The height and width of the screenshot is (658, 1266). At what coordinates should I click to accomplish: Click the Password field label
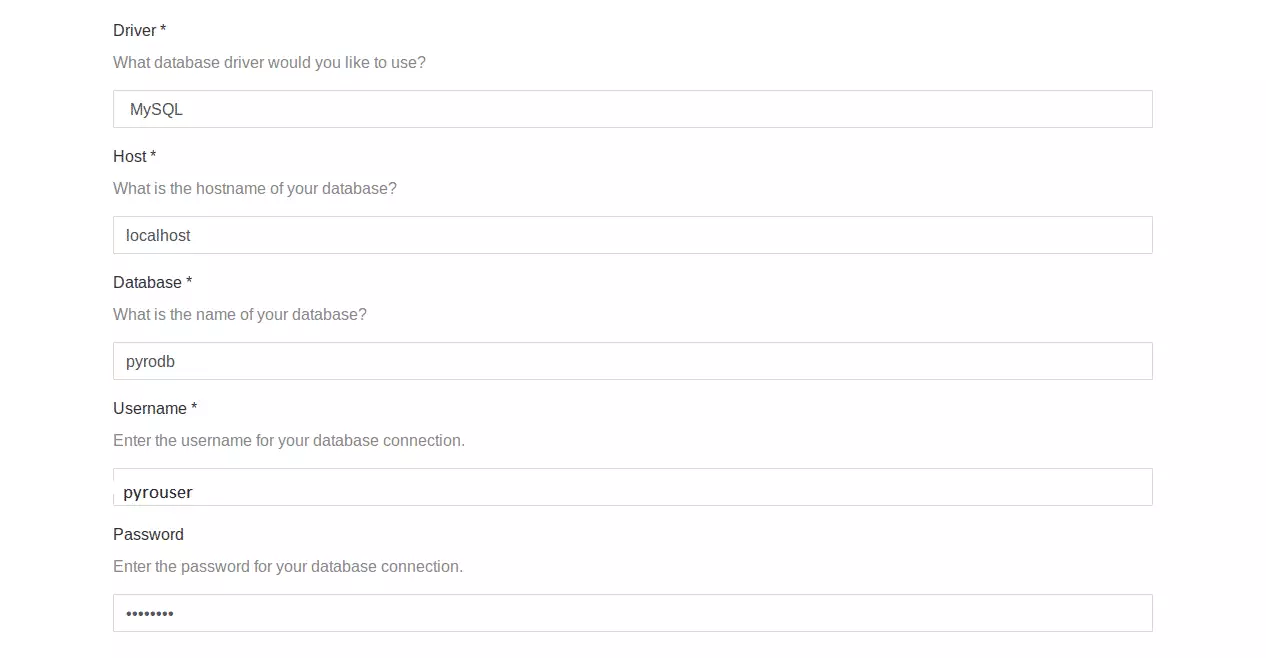tap(148, 535)
